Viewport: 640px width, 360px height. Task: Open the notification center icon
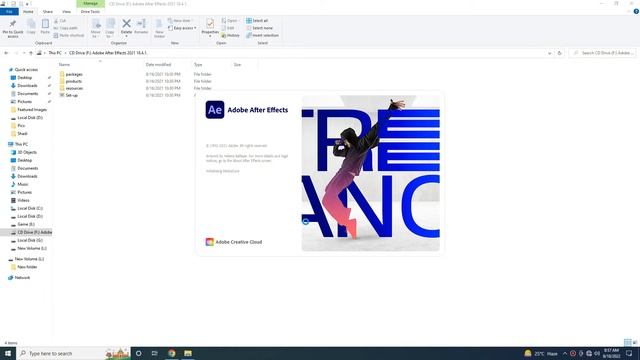click(x=629, y=353)
